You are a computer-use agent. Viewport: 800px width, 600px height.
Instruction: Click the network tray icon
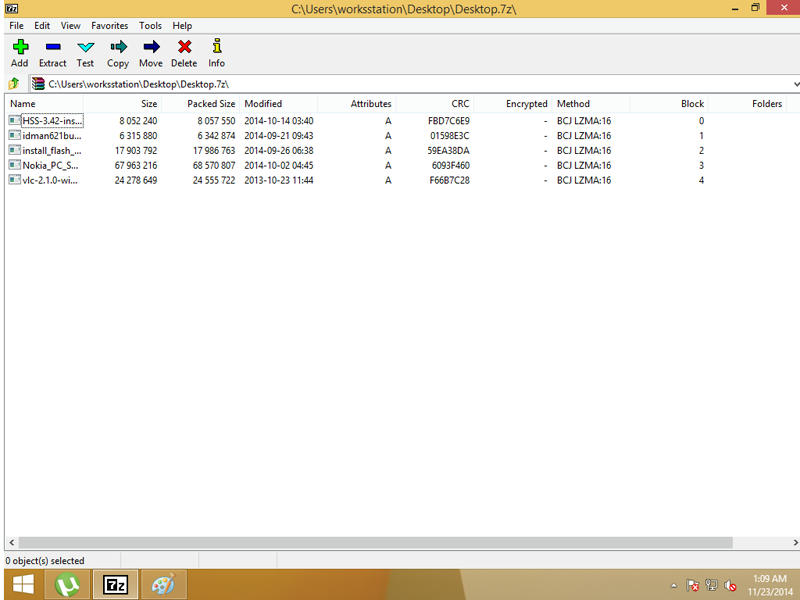(x=711, y=585)
